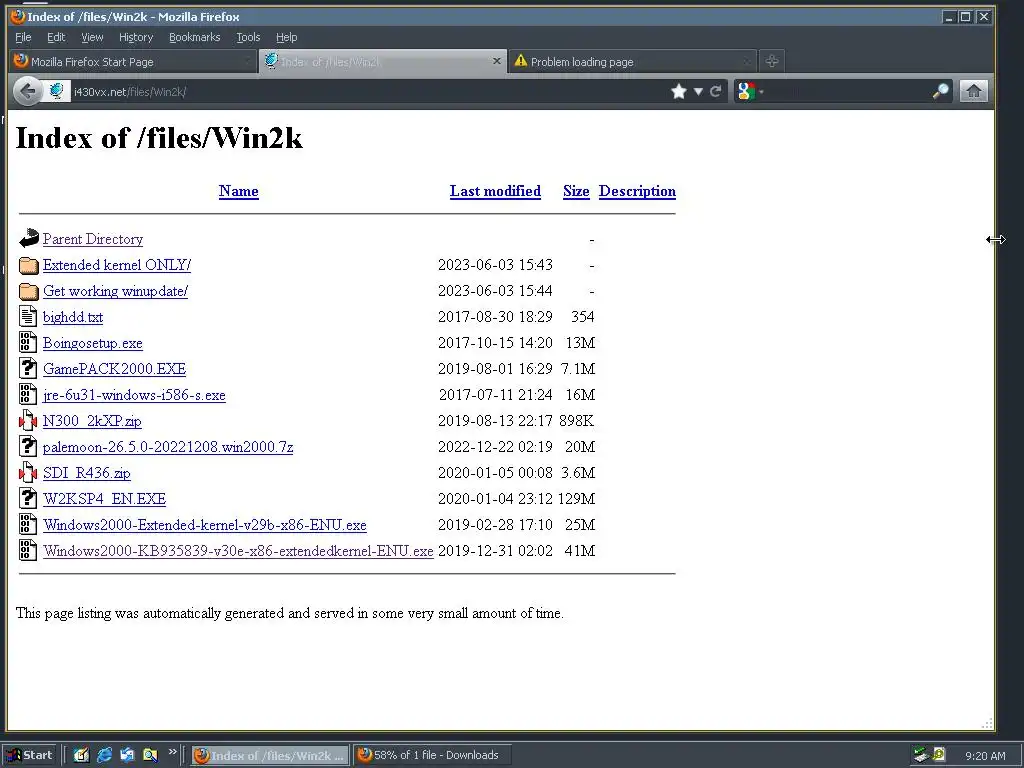This screenshot has width=1024, height=768.
Task: Launch Internet Explorer from Quick Launch
Action: point(104,755)
